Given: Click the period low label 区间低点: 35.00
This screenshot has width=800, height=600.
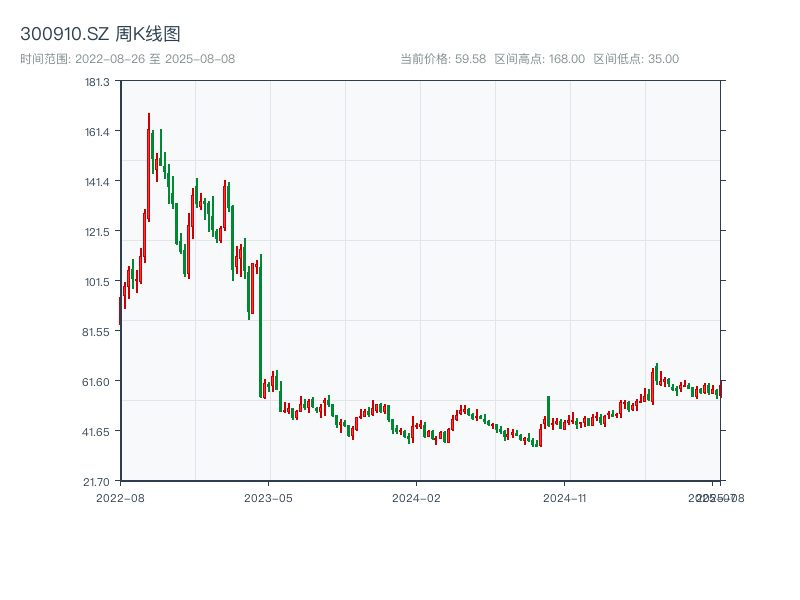Looking at the screenshot, I should click(x=636, y=59).
